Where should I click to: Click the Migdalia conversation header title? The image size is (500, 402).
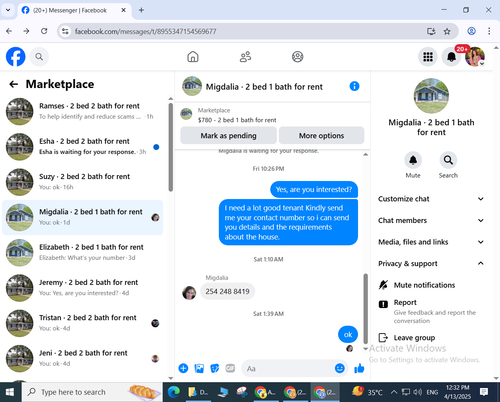[x=264, y=87]
